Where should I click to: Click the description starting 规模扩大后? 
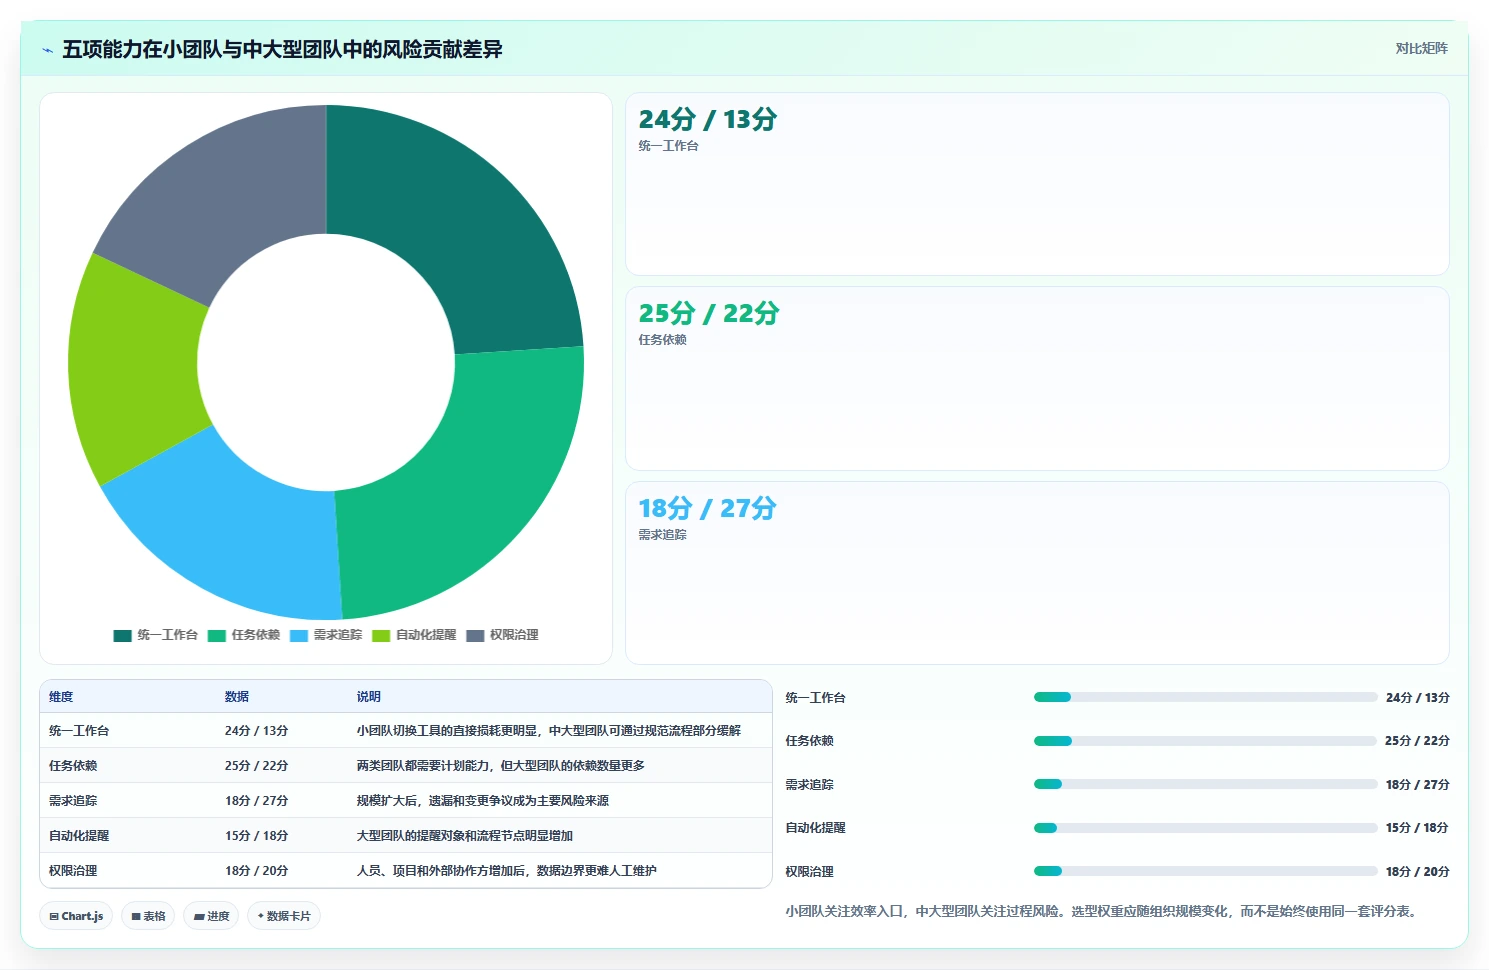tap(483, 801)
